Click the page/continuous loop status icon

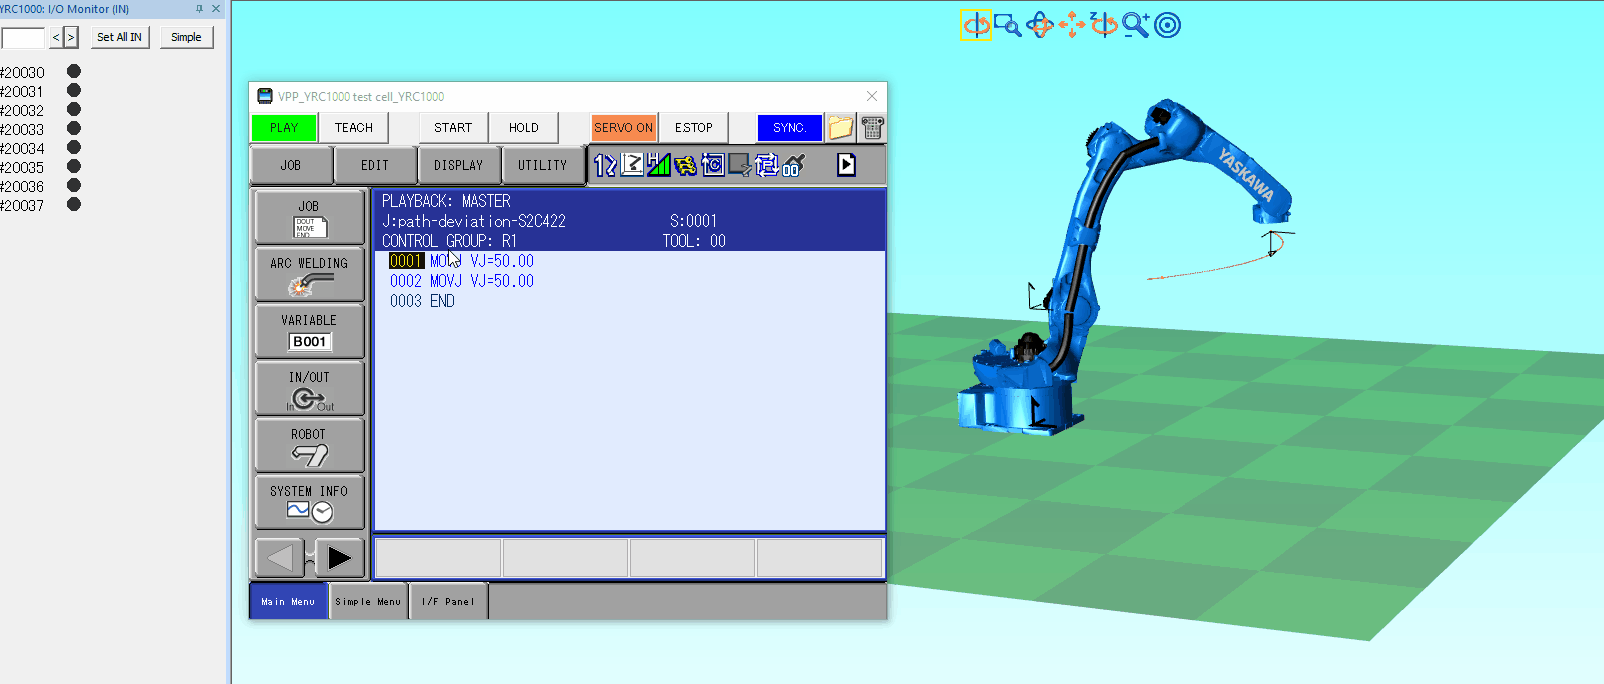767,165
